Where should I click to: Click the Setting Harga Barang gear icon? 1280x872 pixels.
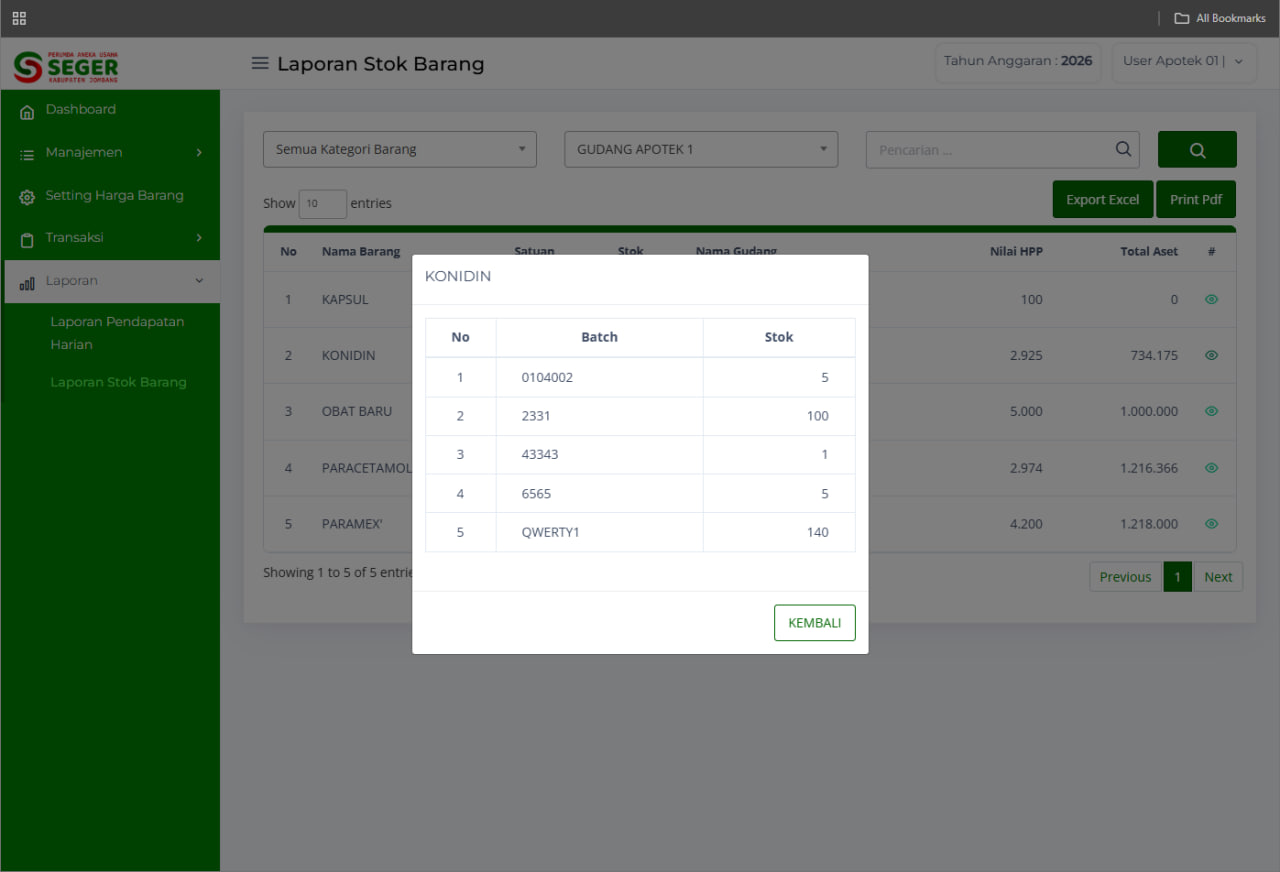tap(27, 197)
